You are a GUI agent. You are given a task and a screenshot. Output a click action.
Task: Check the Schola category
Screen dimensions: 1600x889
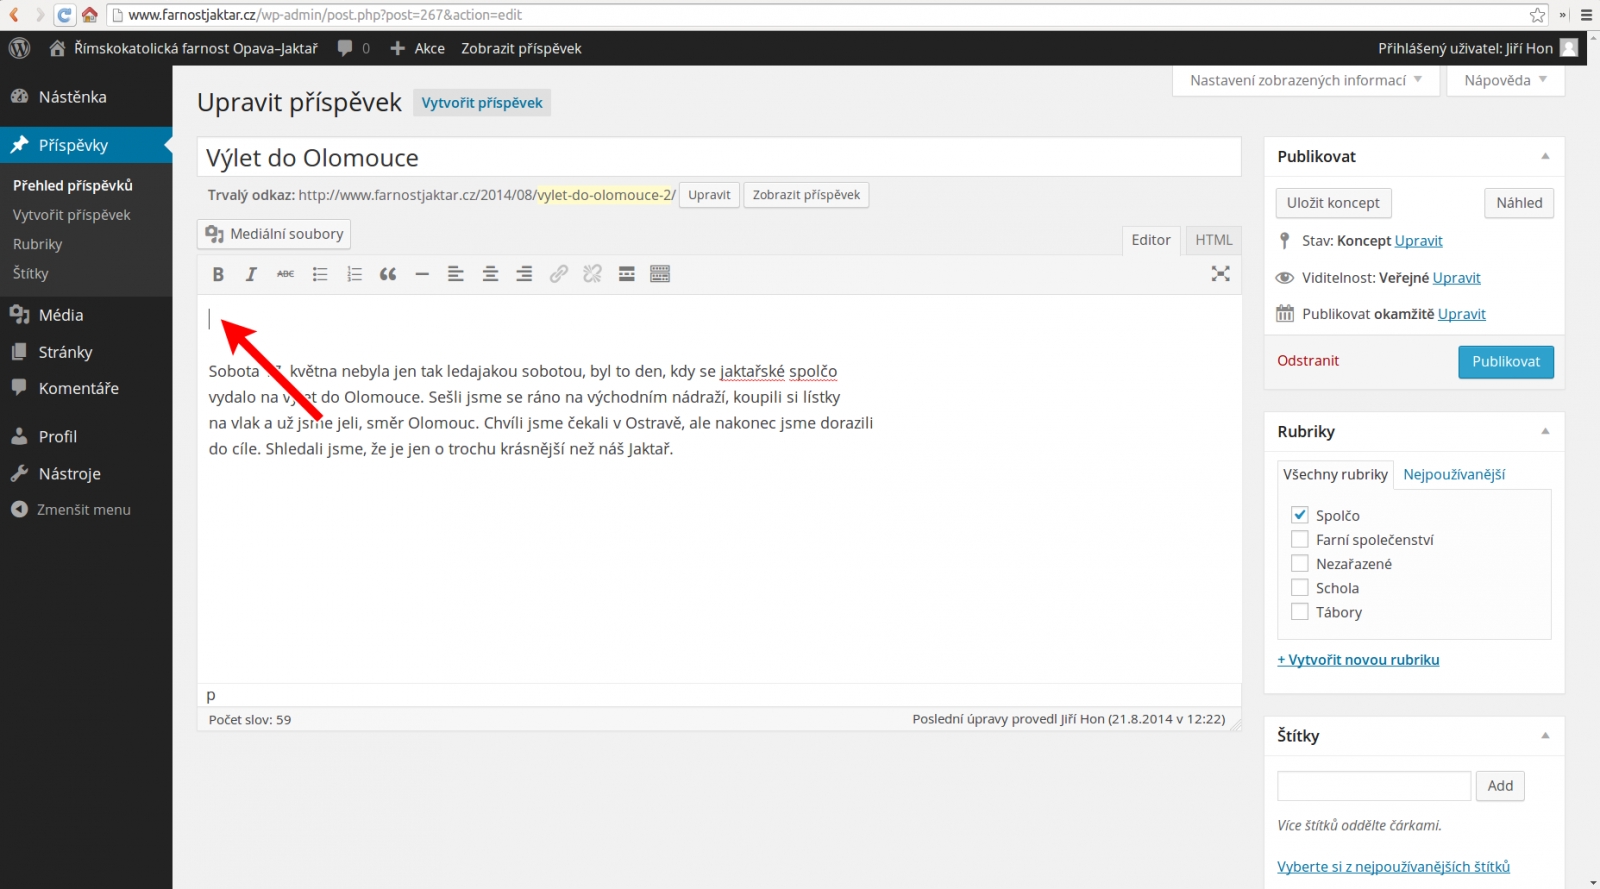(1300, 587)
